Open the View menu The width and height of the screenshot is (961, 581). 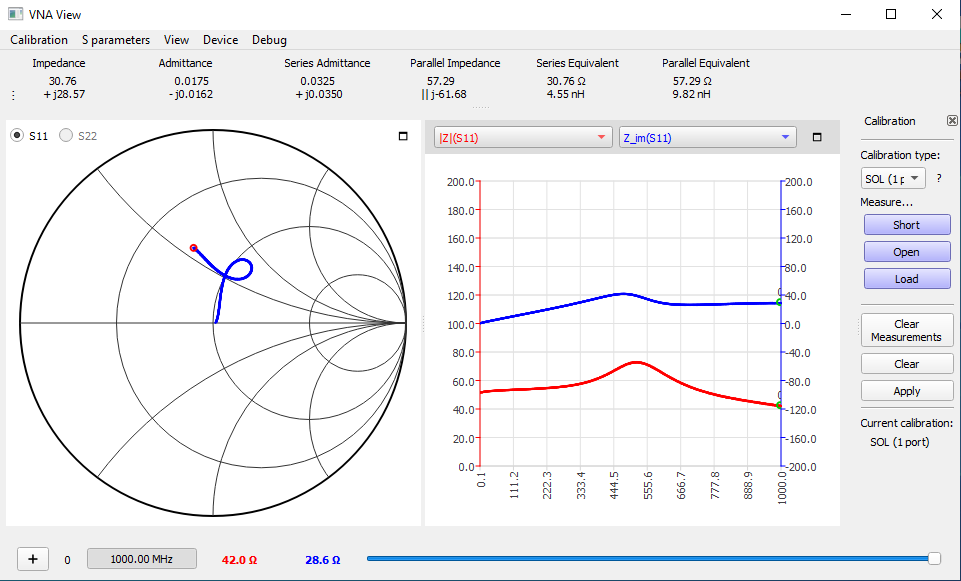pyautogui.click(x=177, y=40)
